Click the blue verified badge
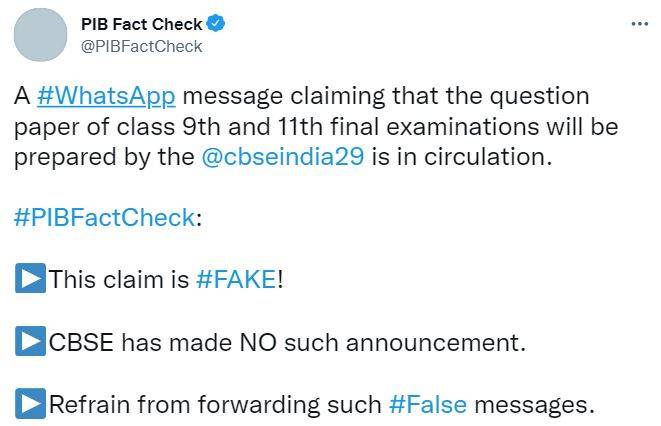Image resolution: width=661 pixels, height=426 pixels. click(214, 24)
